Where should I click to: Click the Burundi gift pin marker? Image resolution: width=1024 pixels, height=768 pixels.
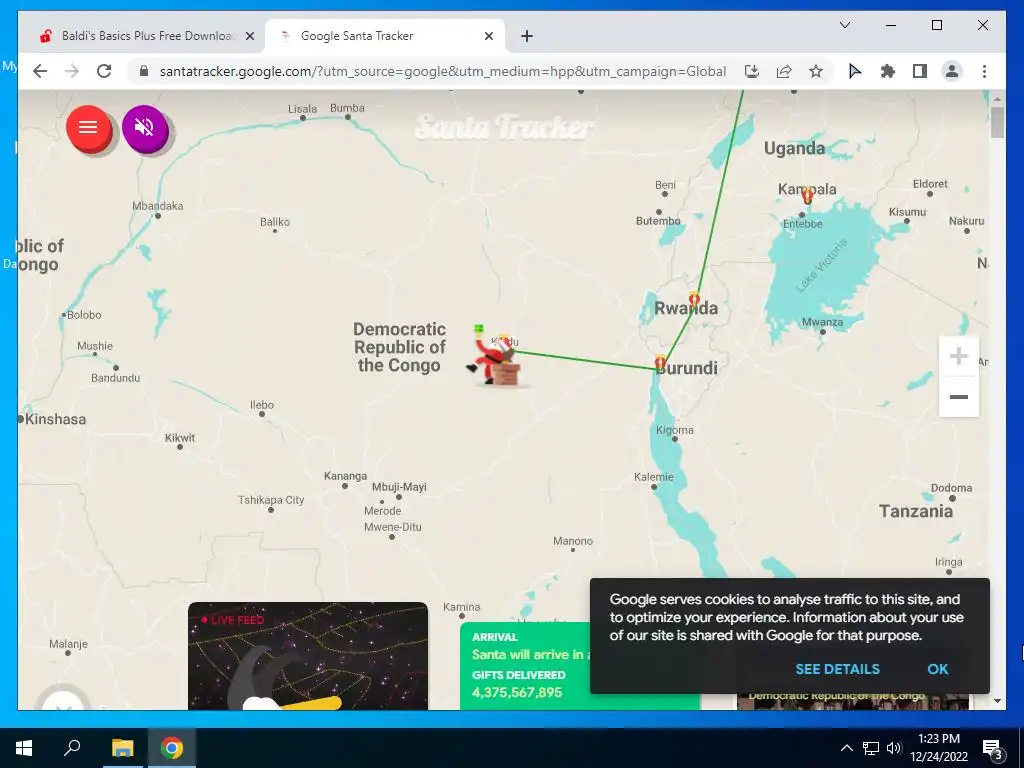click(x=660, y=362)
